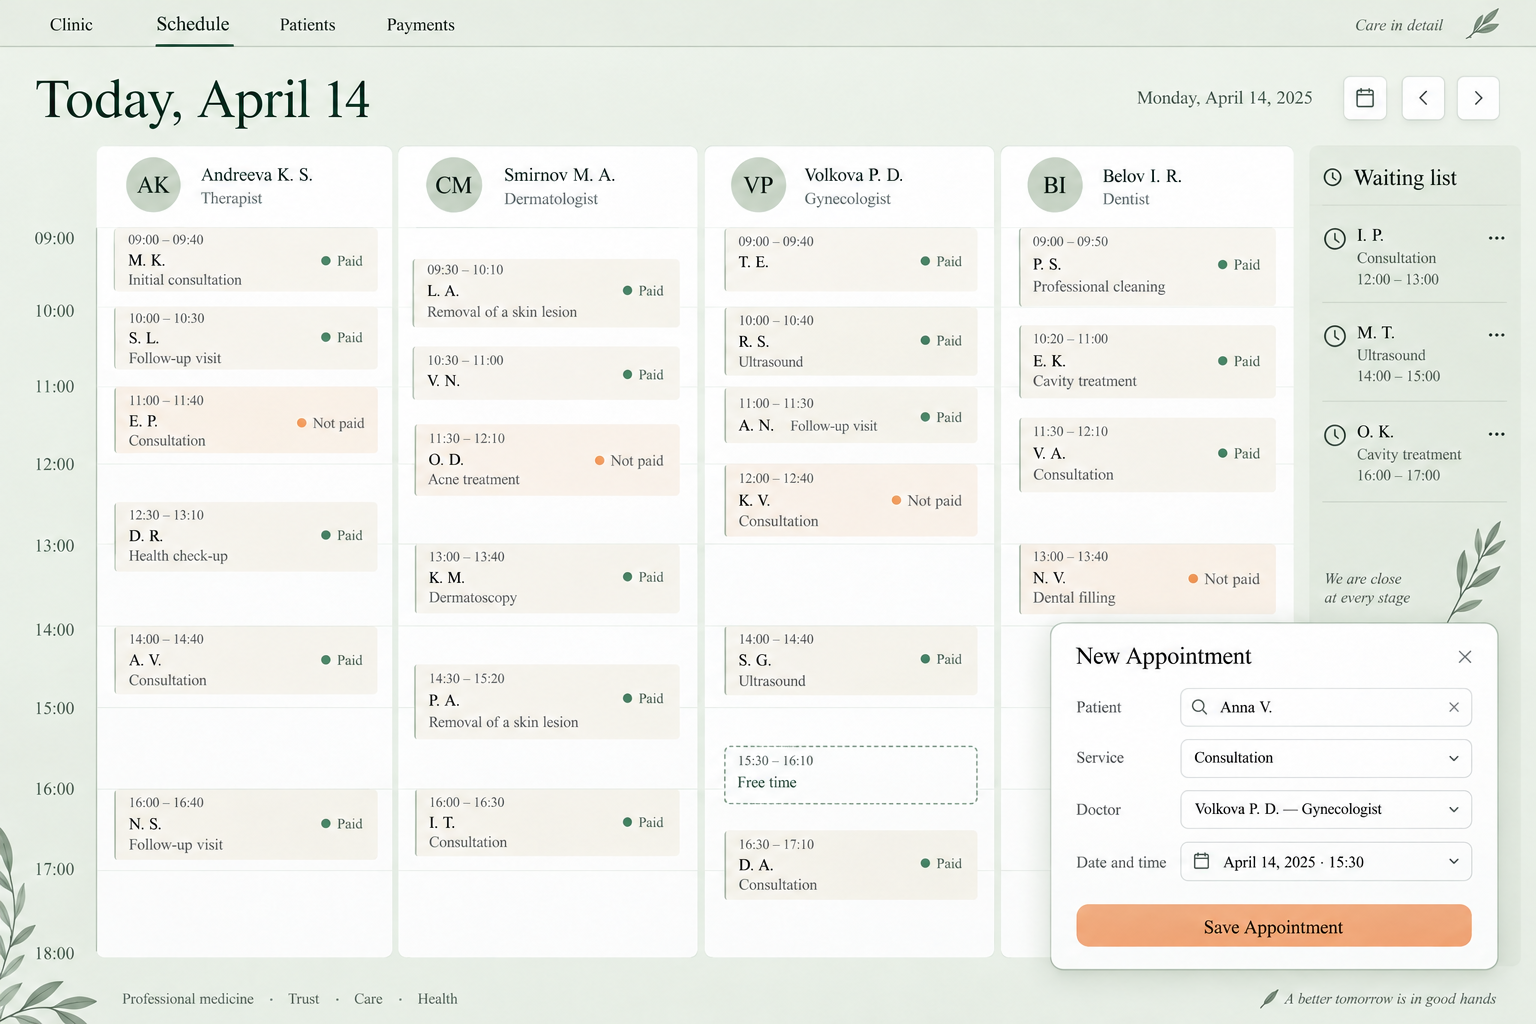Open P. S. Professional cleaning appointment
The height and width of the screenshot is (1024, 1536).
(x=1147, y=267)
